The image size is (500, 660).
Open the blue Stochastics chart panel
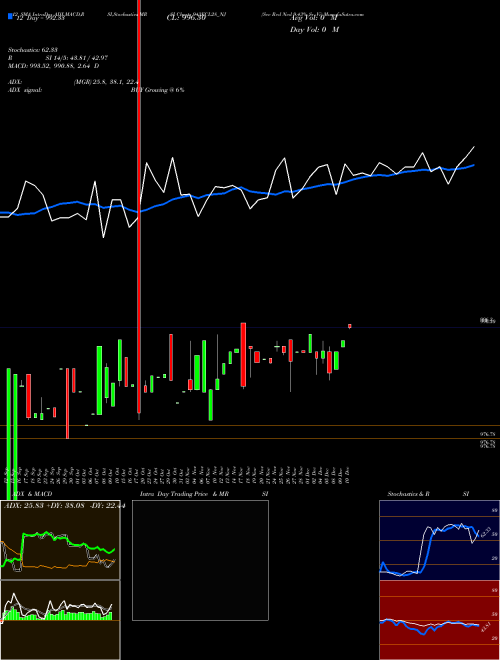pyautogui.click(x=439, y=540)
